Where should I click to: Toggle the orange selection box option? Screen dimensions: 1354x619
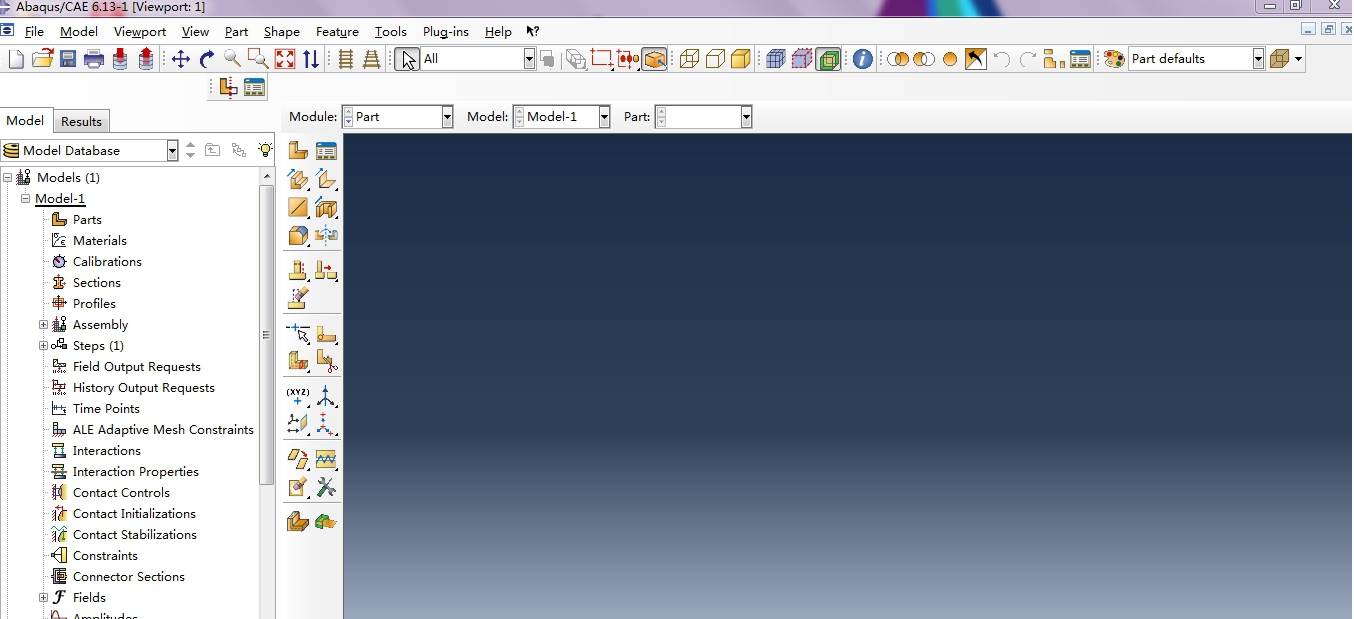pyautogui.click(x=655, y=59)
